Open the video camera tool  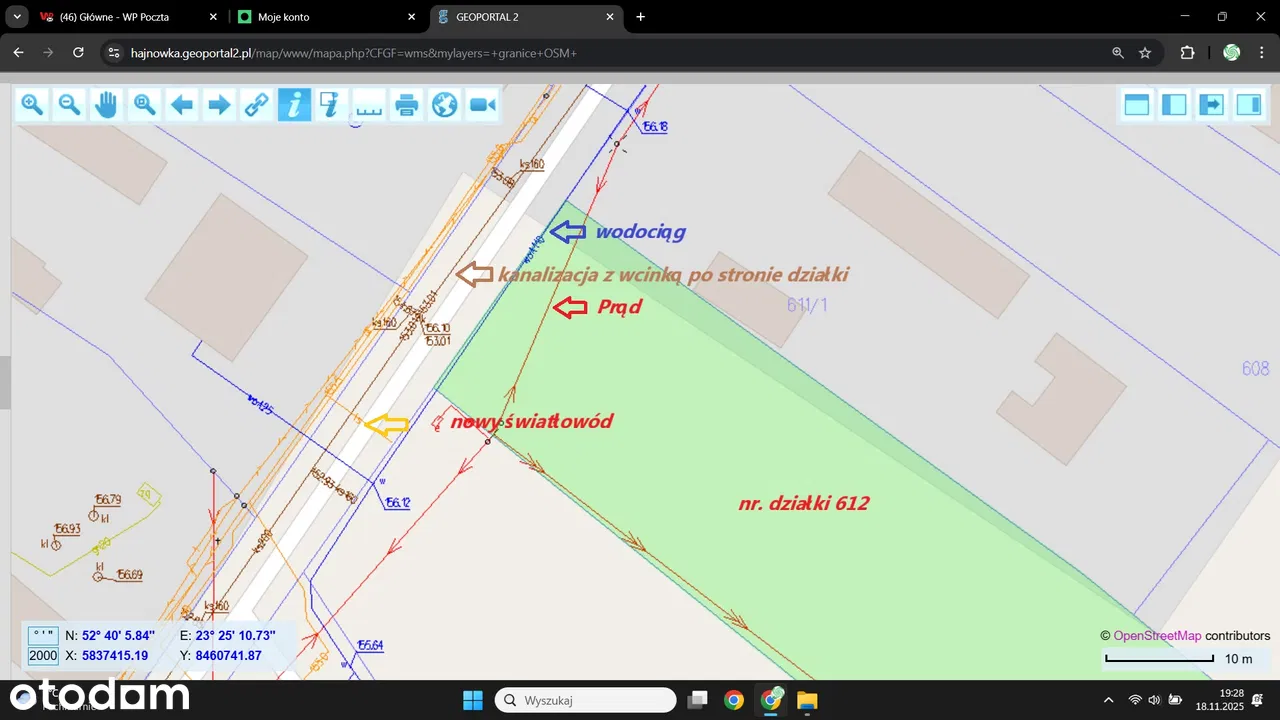[x=483, y=104]
